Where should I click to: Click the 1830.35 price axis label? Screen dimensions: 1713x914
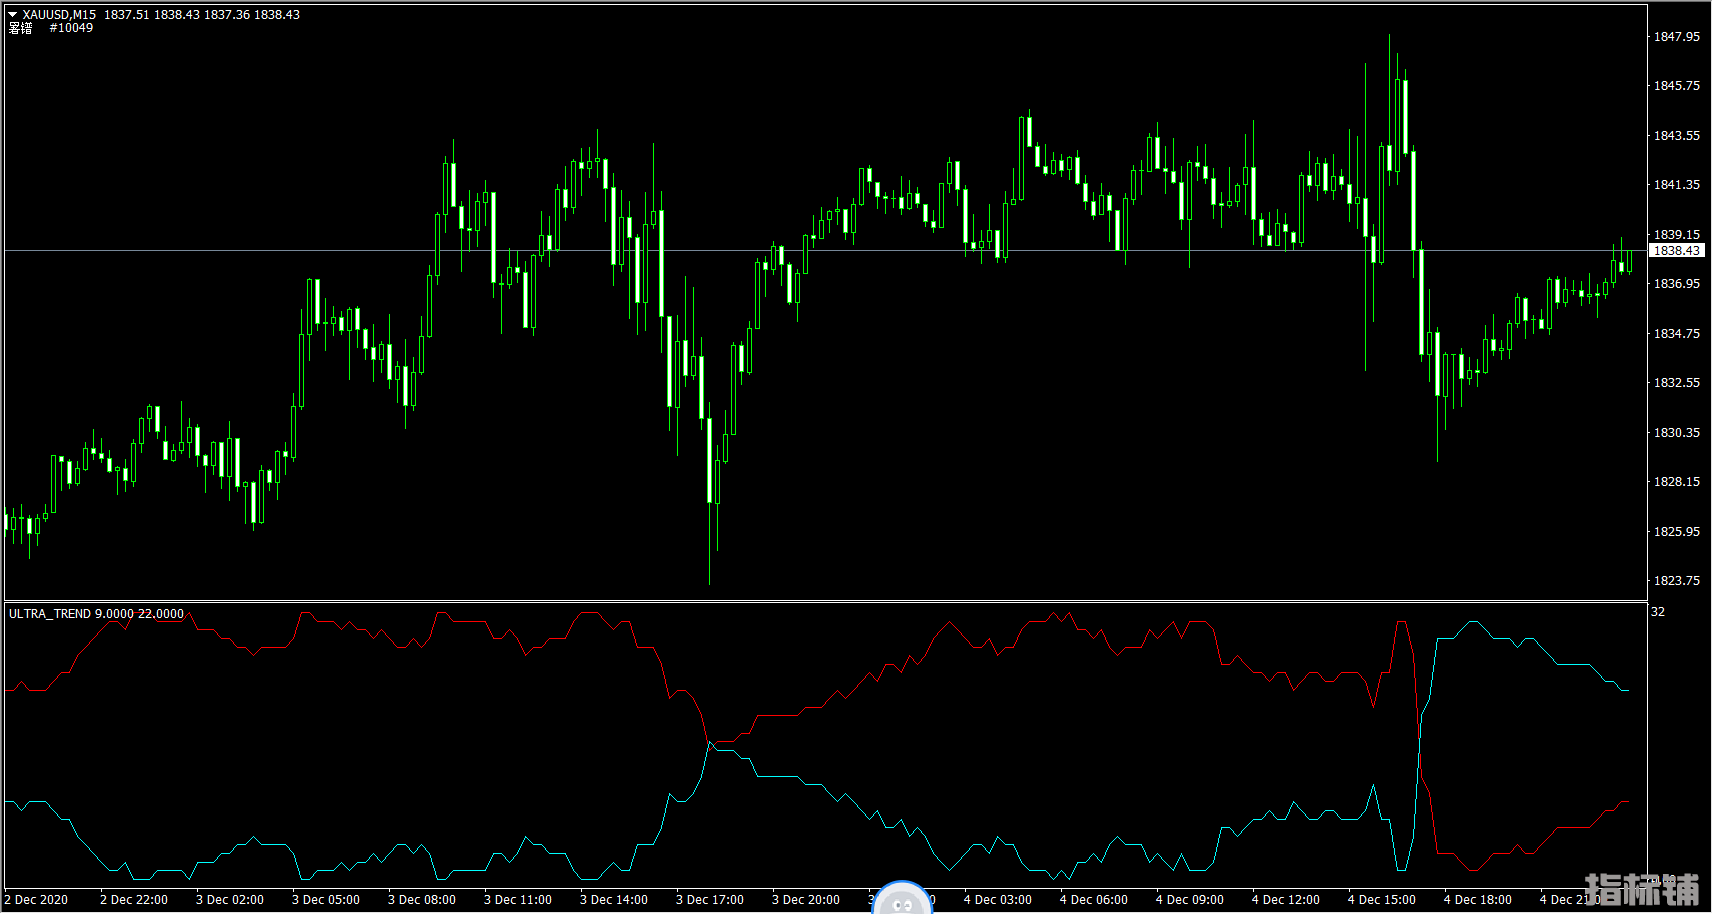(1677, 433)
